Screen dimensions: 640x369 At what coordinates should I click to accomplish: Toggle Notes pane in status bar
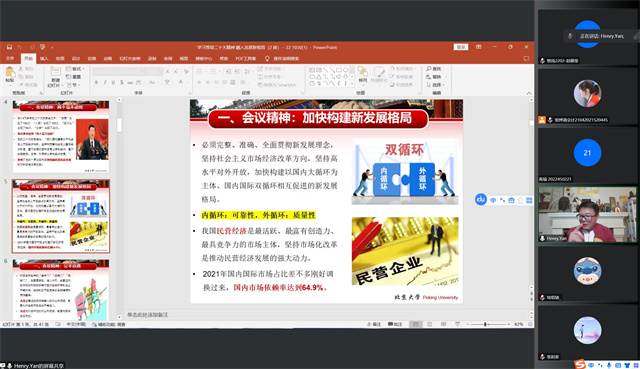pyautogui.click(x=374, y=324)
